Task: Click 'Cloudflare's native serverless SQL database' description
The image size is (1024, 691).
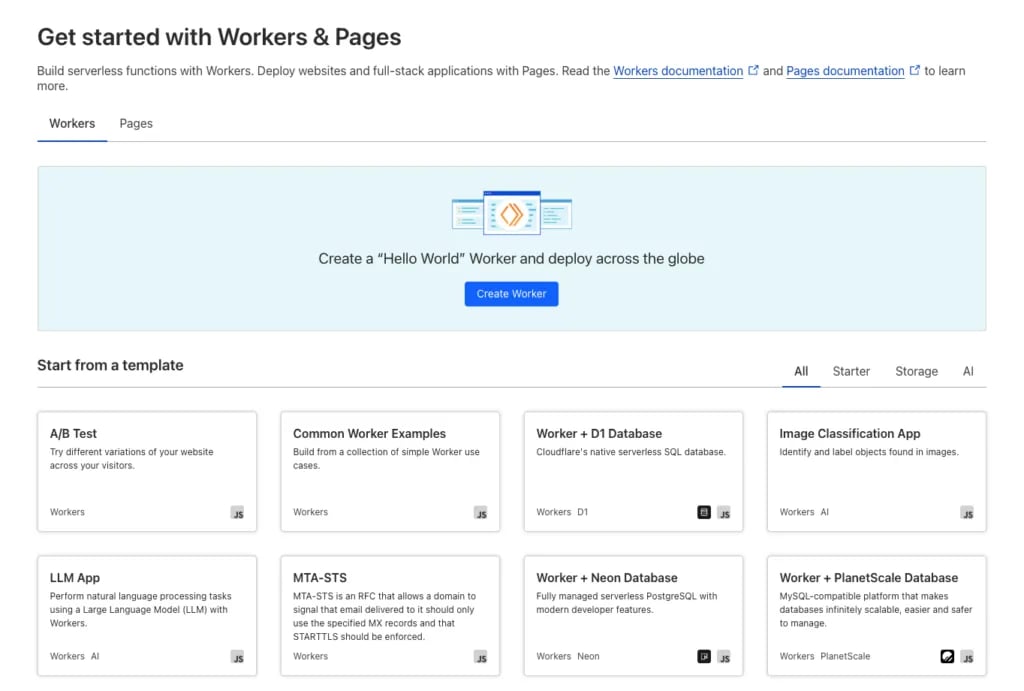Action: point(631,452)
